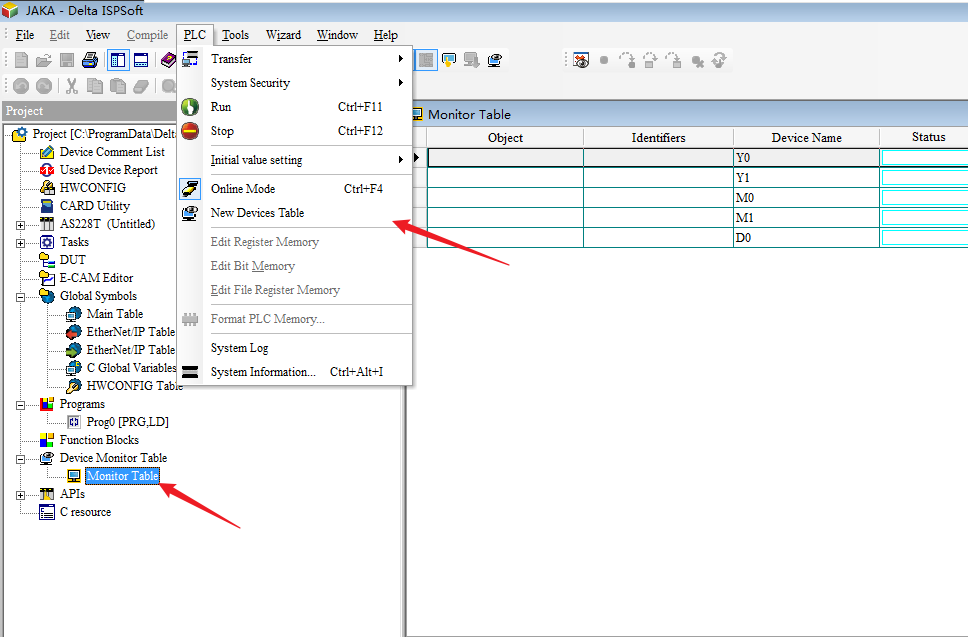Click the open folder toolbar icon
The height and width of the screenshot is (637, 968).
(43, 60)
